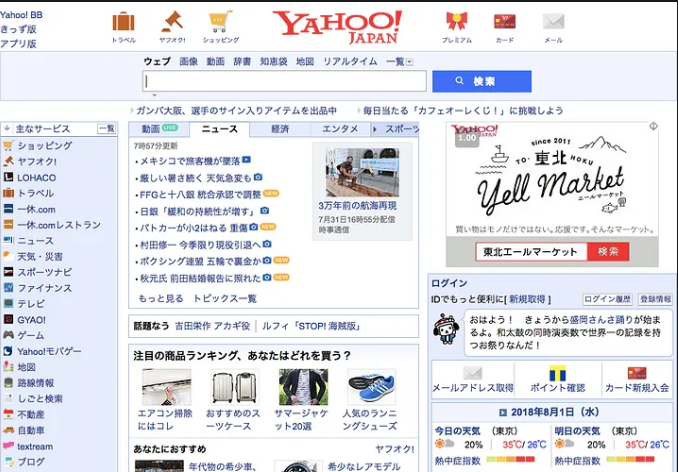Click the ショッピング icon in services sidebar
678x472 pixels.
pyautogui.click(x=8, y=146)
